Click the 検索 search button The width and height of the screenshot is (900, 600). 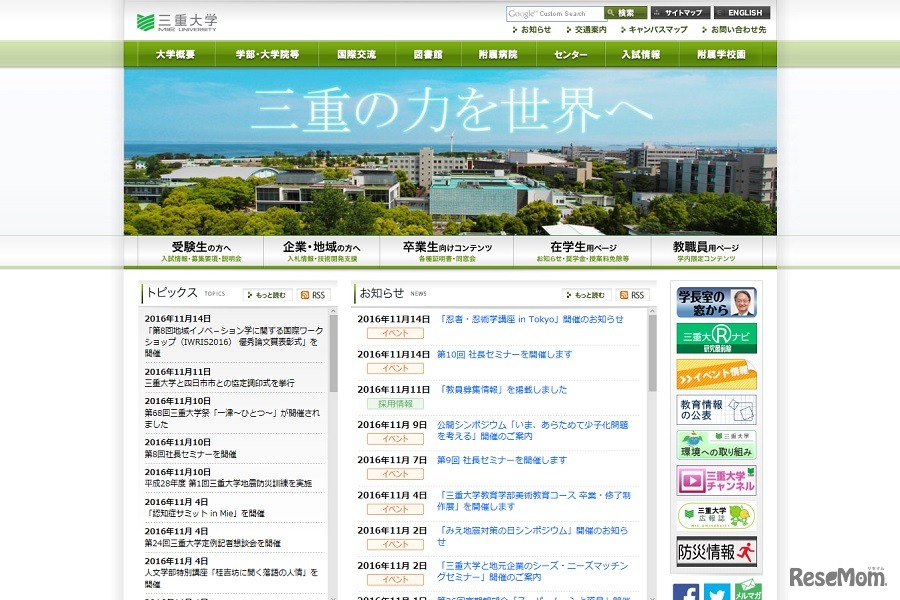coord(626,13)
